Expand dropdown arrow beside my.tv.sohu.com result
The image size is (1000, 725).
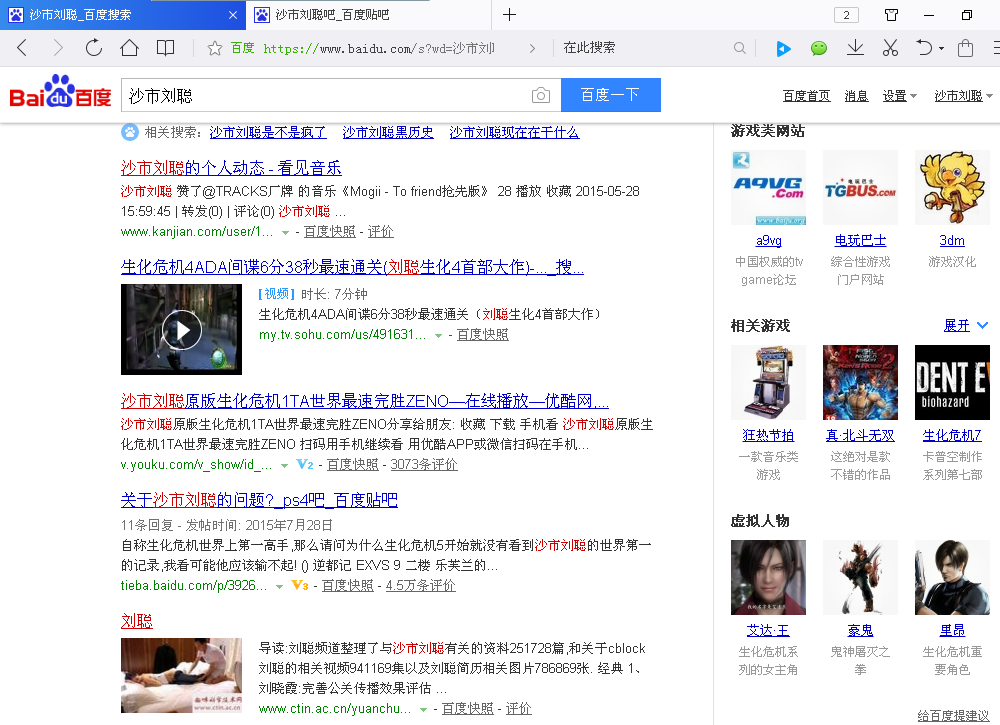[x=438, y=335]
